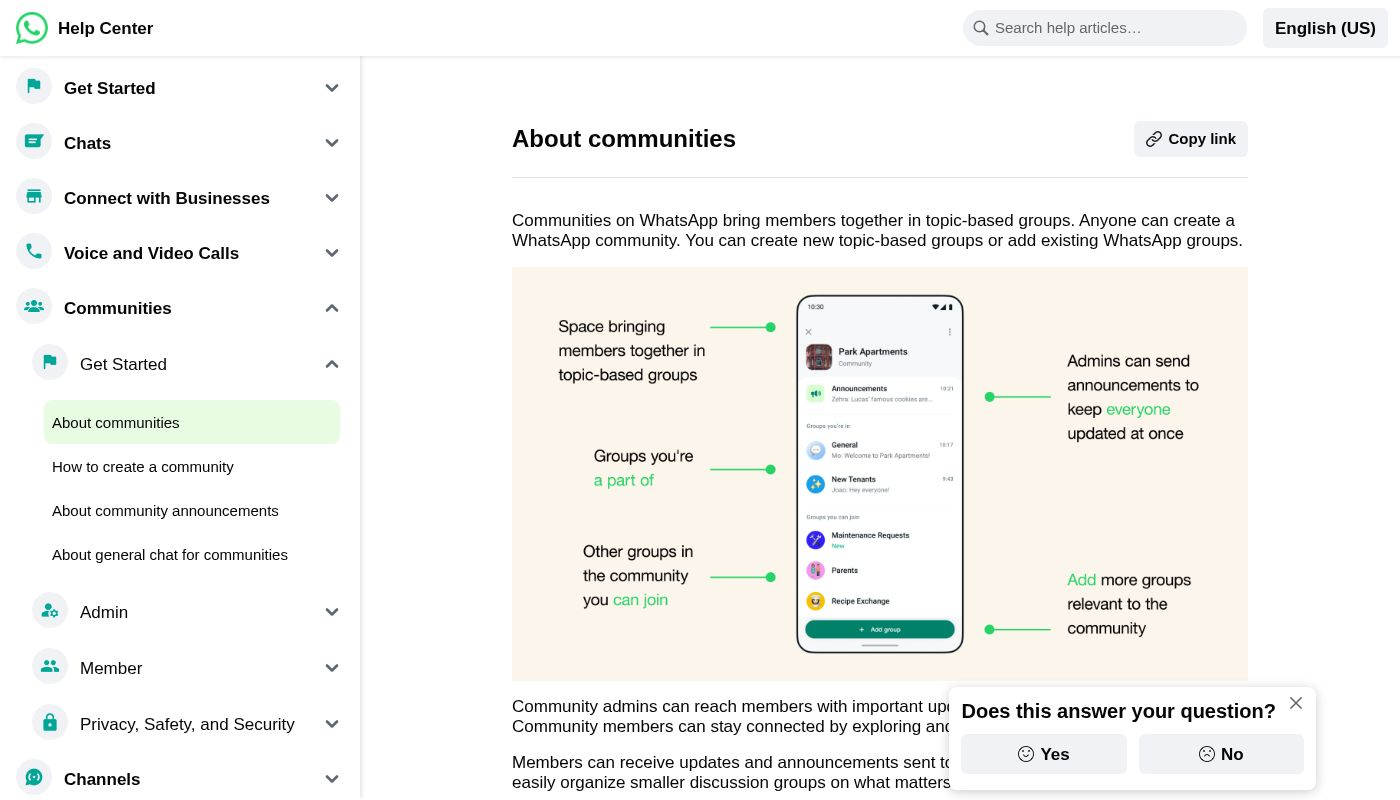The height and width of the screenshot is (800, 1400).
Task: Collapse the Communities section chevron
Action: [332, 308]
